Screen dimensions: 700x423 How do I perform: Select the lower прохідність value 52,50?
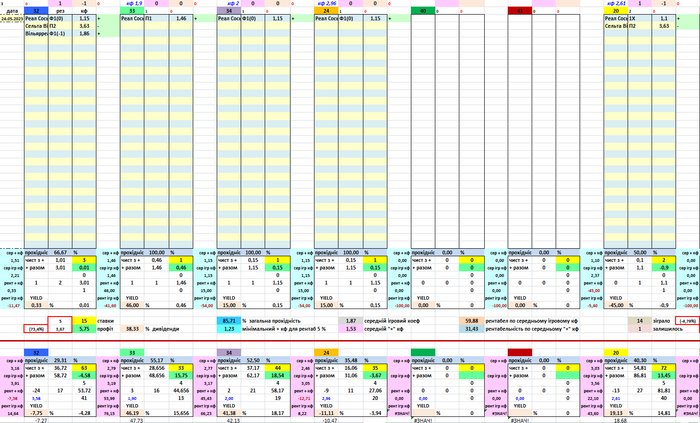pos(253,361)
